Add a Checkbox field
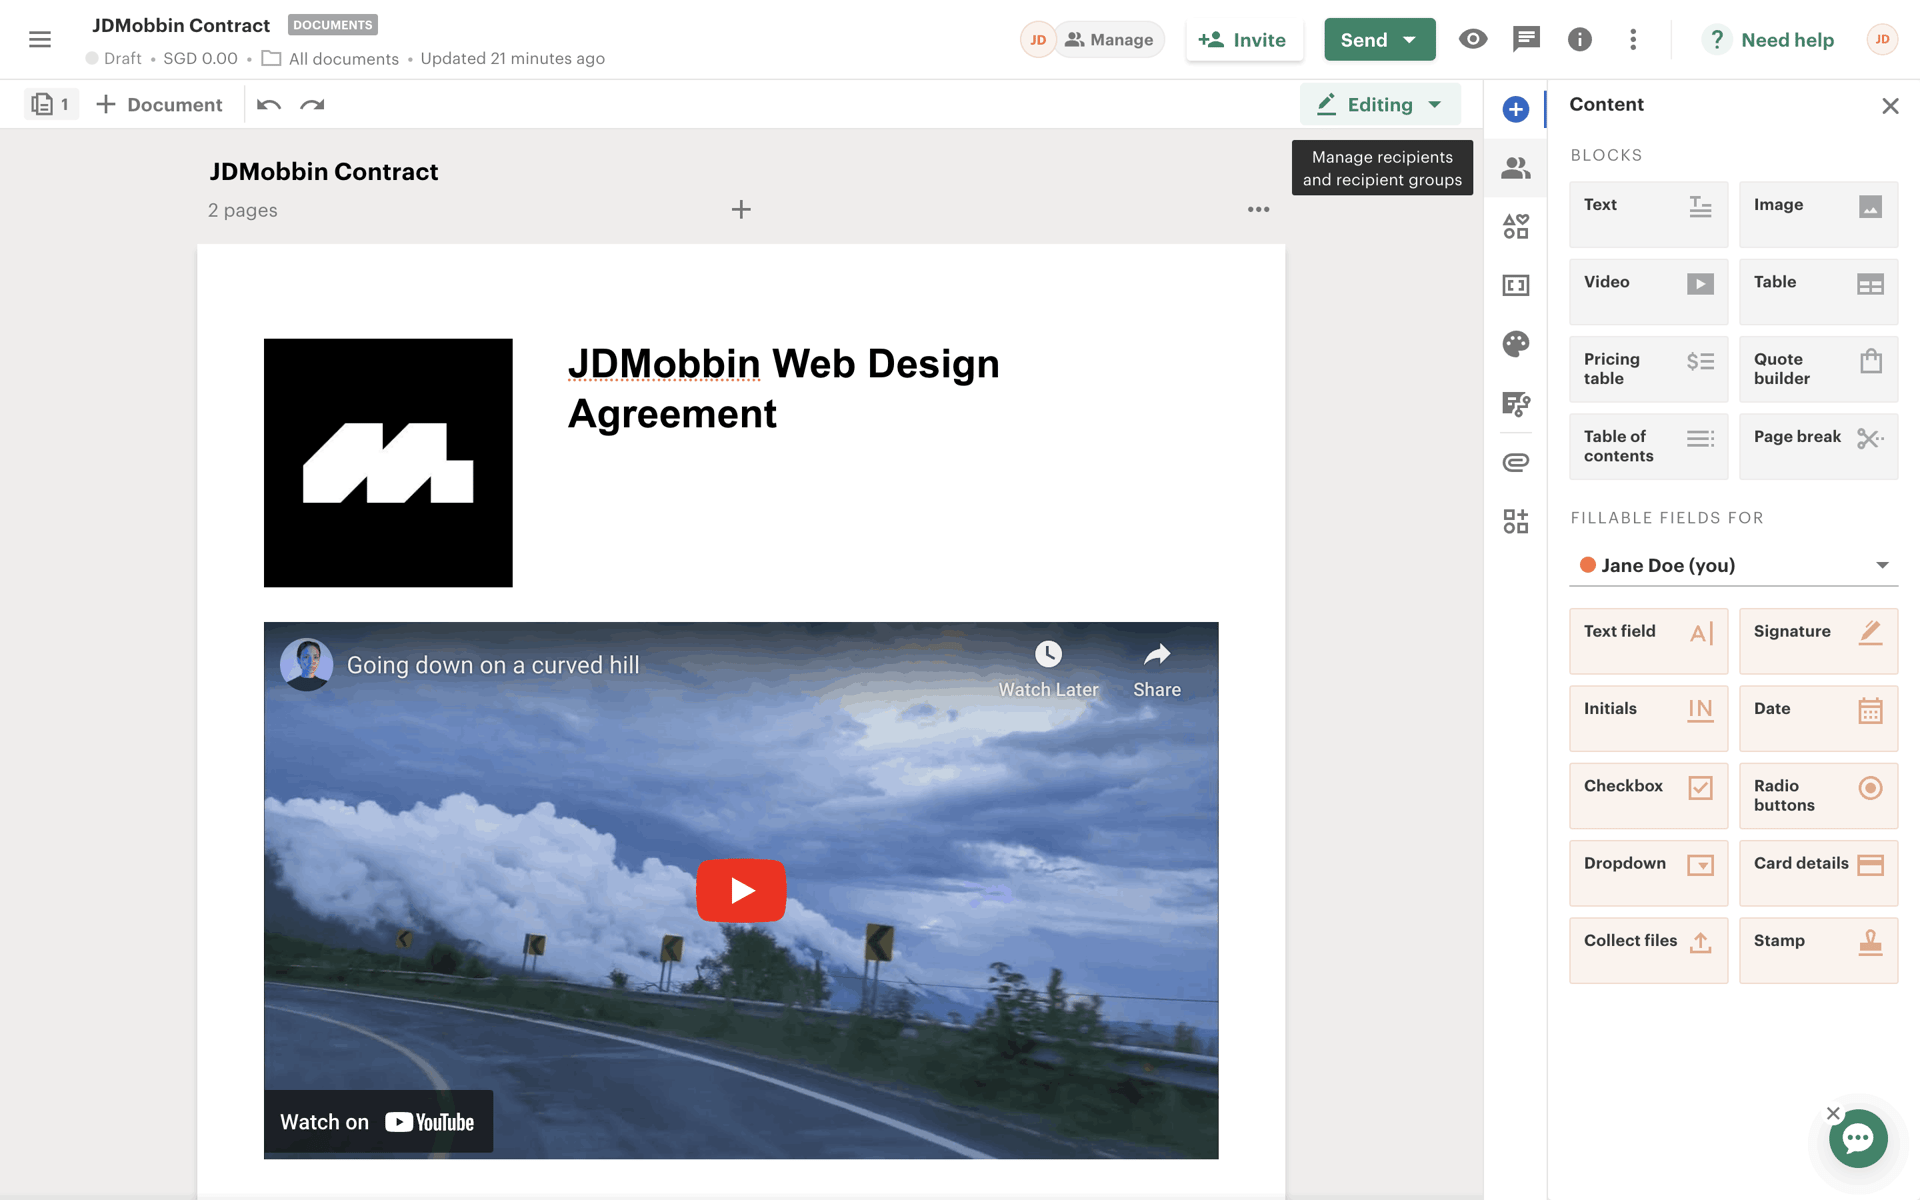The image size is (1920, 1200). pos(1648,796)
